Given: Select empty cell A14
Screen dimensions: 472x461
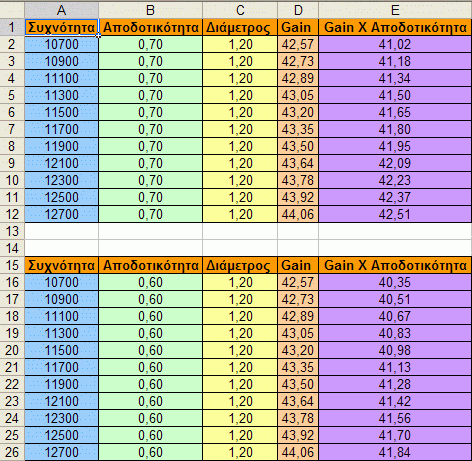Looking at the screenshot, I should 61,248.
